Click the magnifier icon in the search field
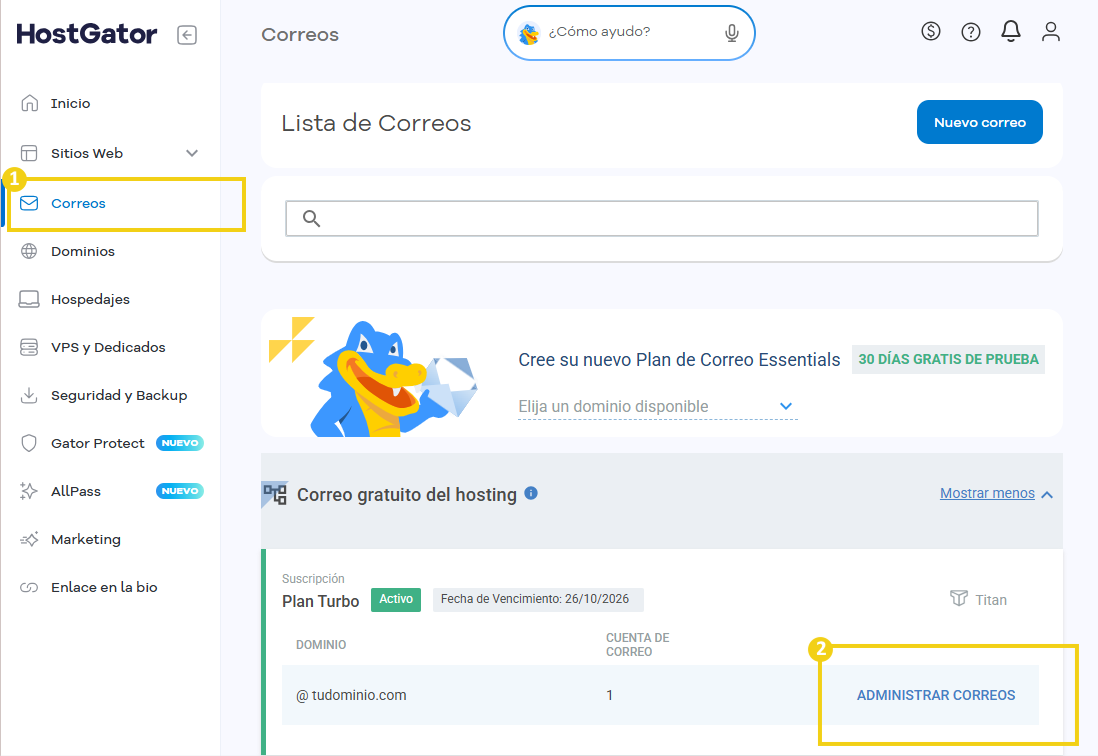The height and width of the screenshot is (756, 1098). [x=312, y=219]
